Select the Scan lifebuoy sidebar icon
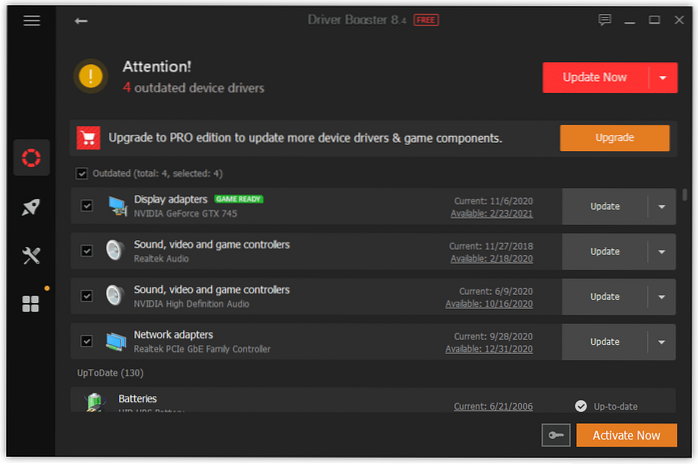698x464 pixels. 32,158
